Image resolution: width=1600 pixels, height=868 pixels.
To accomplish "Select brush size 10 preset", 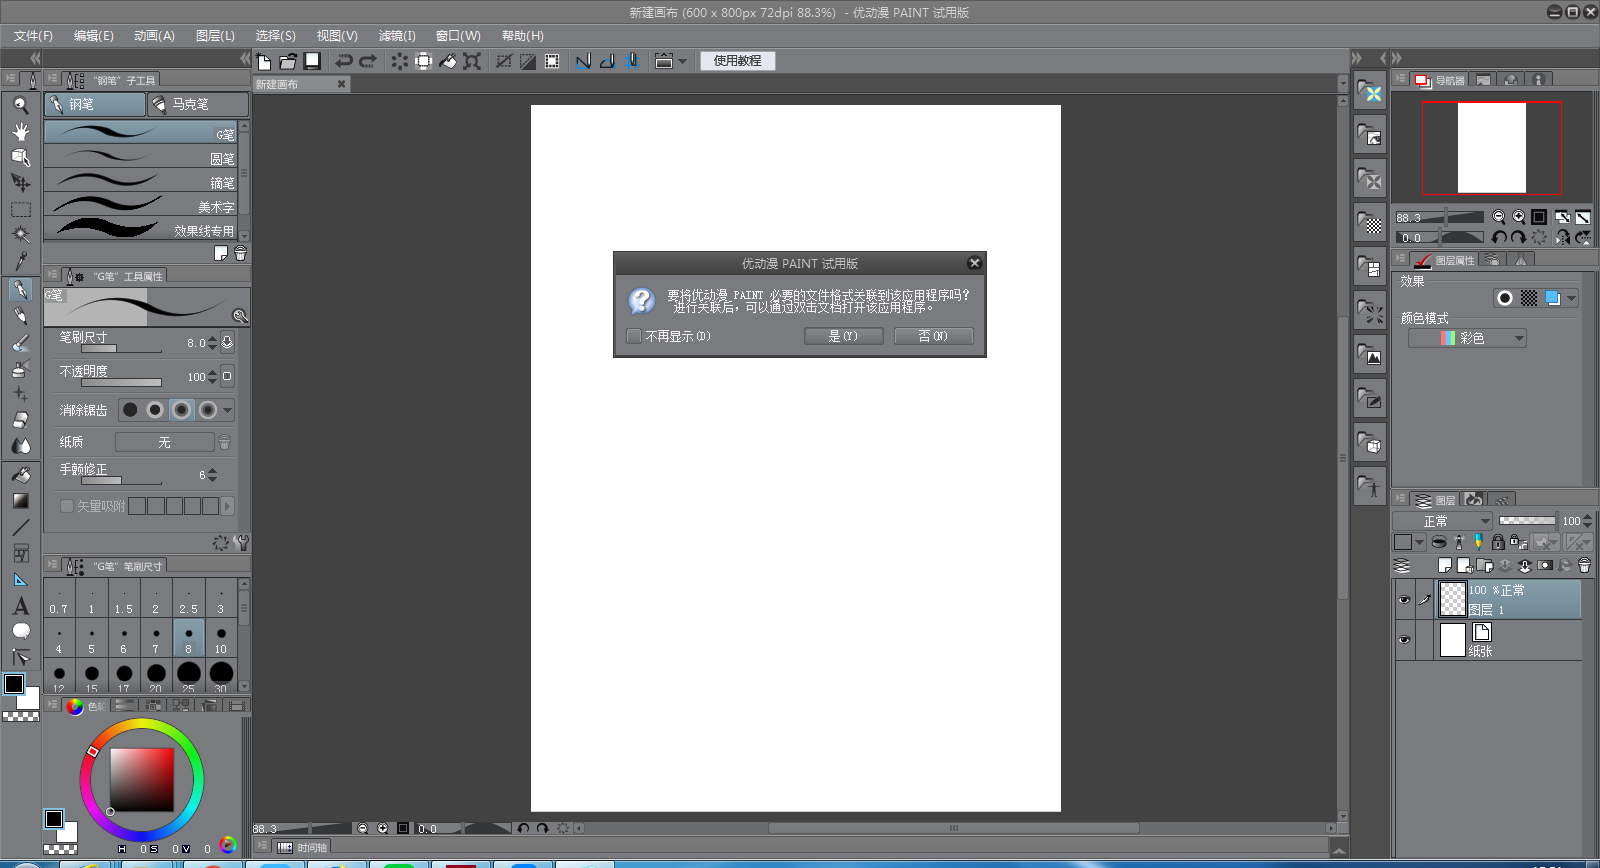I will tap(221, 639).
